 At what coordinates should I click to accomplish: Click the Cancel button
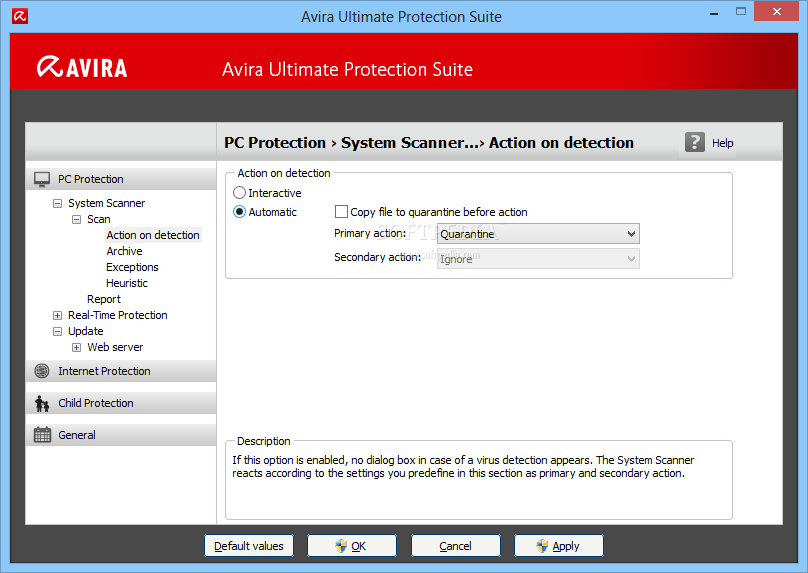coord(456,546)
